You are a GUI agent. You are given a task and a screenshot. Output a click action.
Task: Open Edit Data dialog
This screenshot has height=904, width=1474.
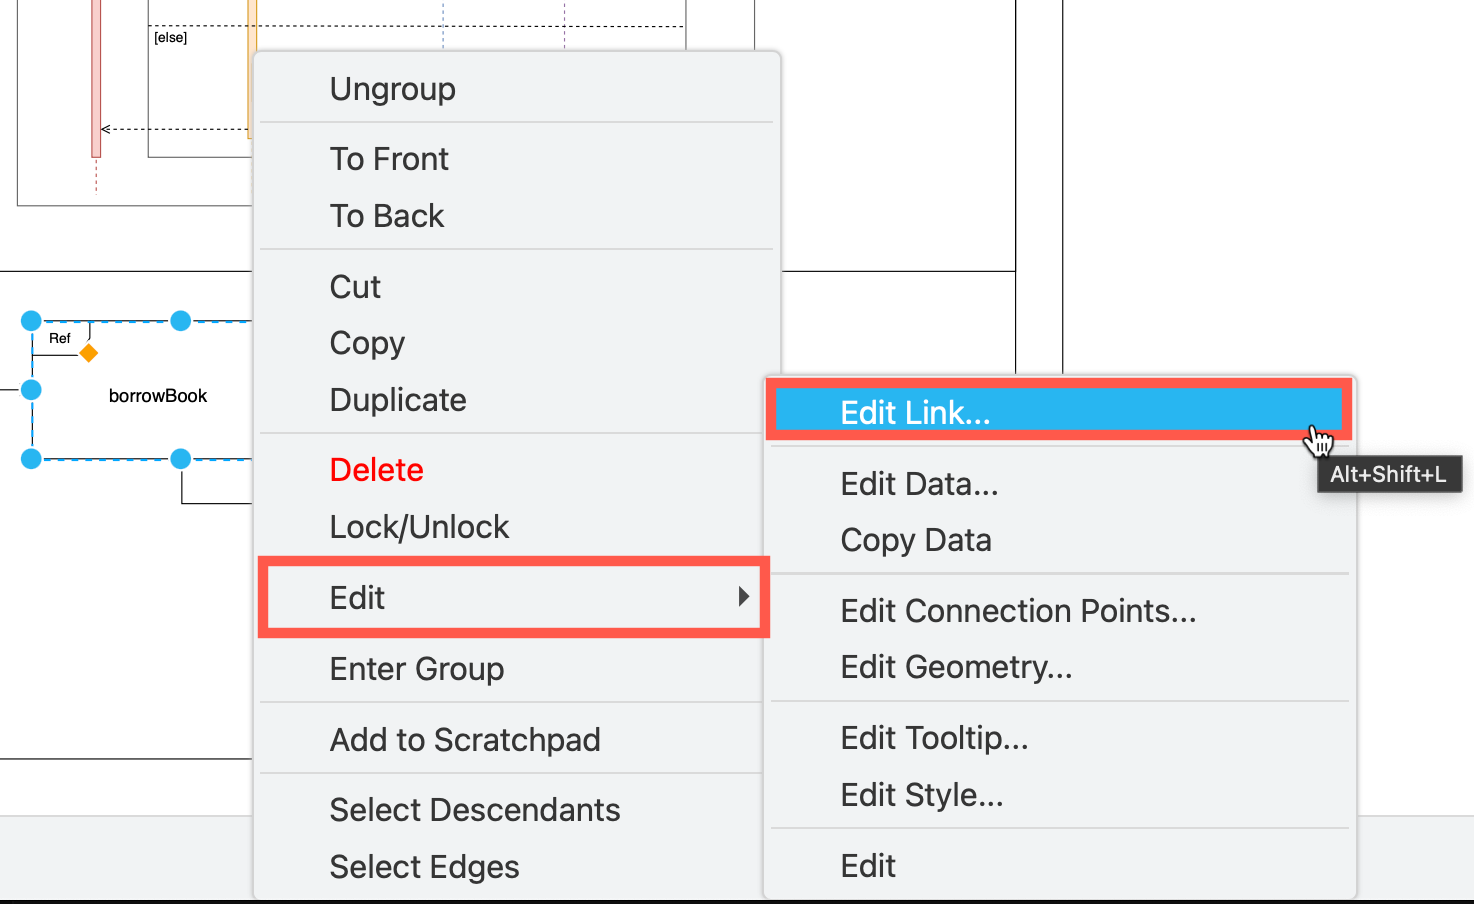(918, 483)
